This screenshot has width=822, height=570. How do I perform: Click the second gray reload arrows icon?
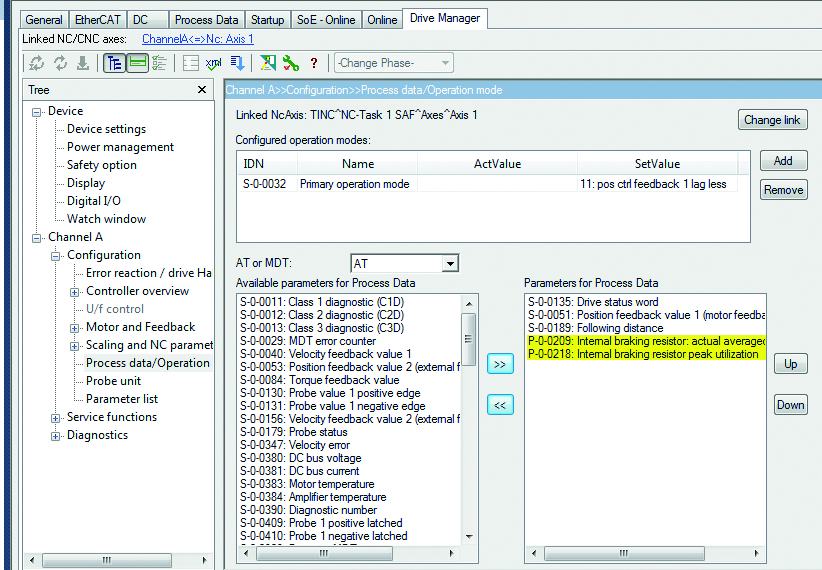(60, 63)
